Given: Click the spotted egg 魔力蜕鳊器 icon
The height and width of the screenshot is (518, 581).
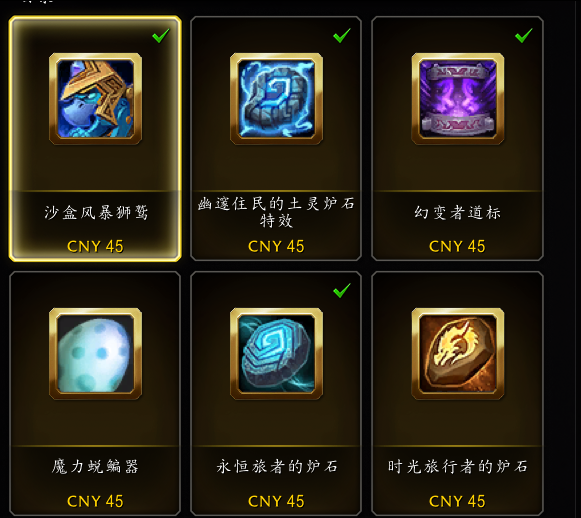Looking at the screenshot, I should tap(95, 353).
